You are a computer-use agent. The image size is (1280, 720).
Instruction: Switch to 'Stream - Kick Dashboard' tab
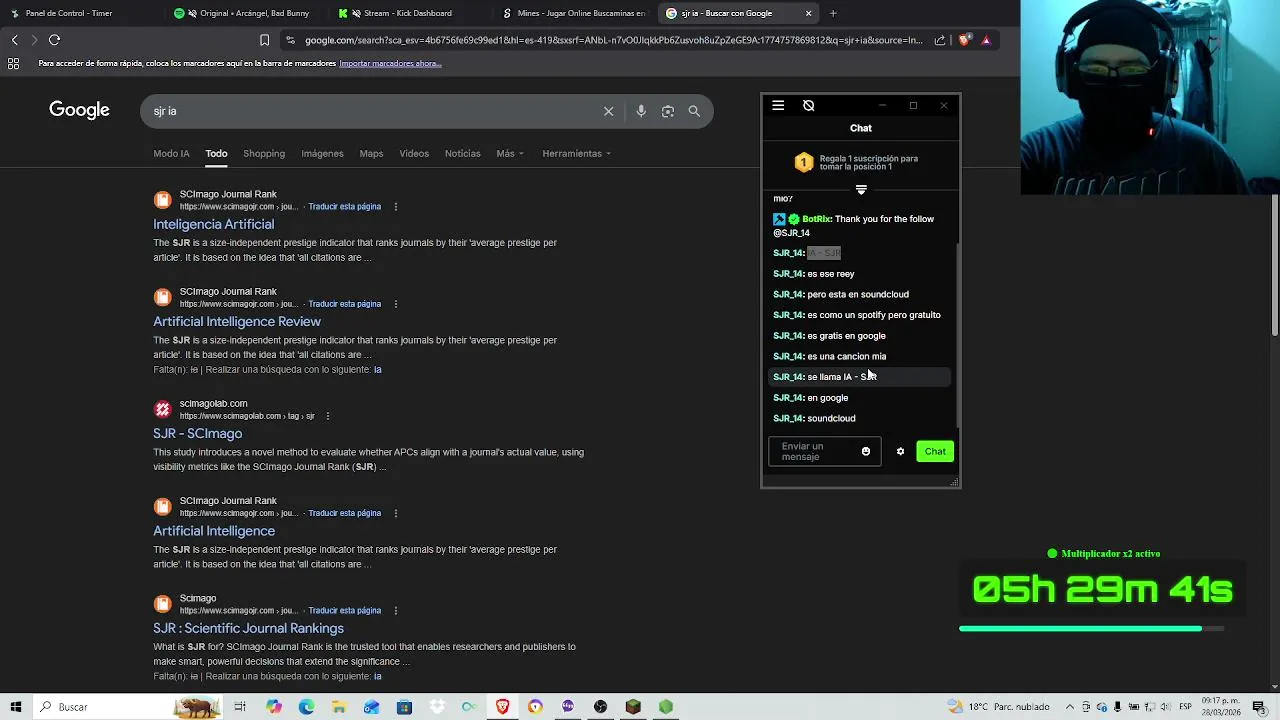[408, 13]
